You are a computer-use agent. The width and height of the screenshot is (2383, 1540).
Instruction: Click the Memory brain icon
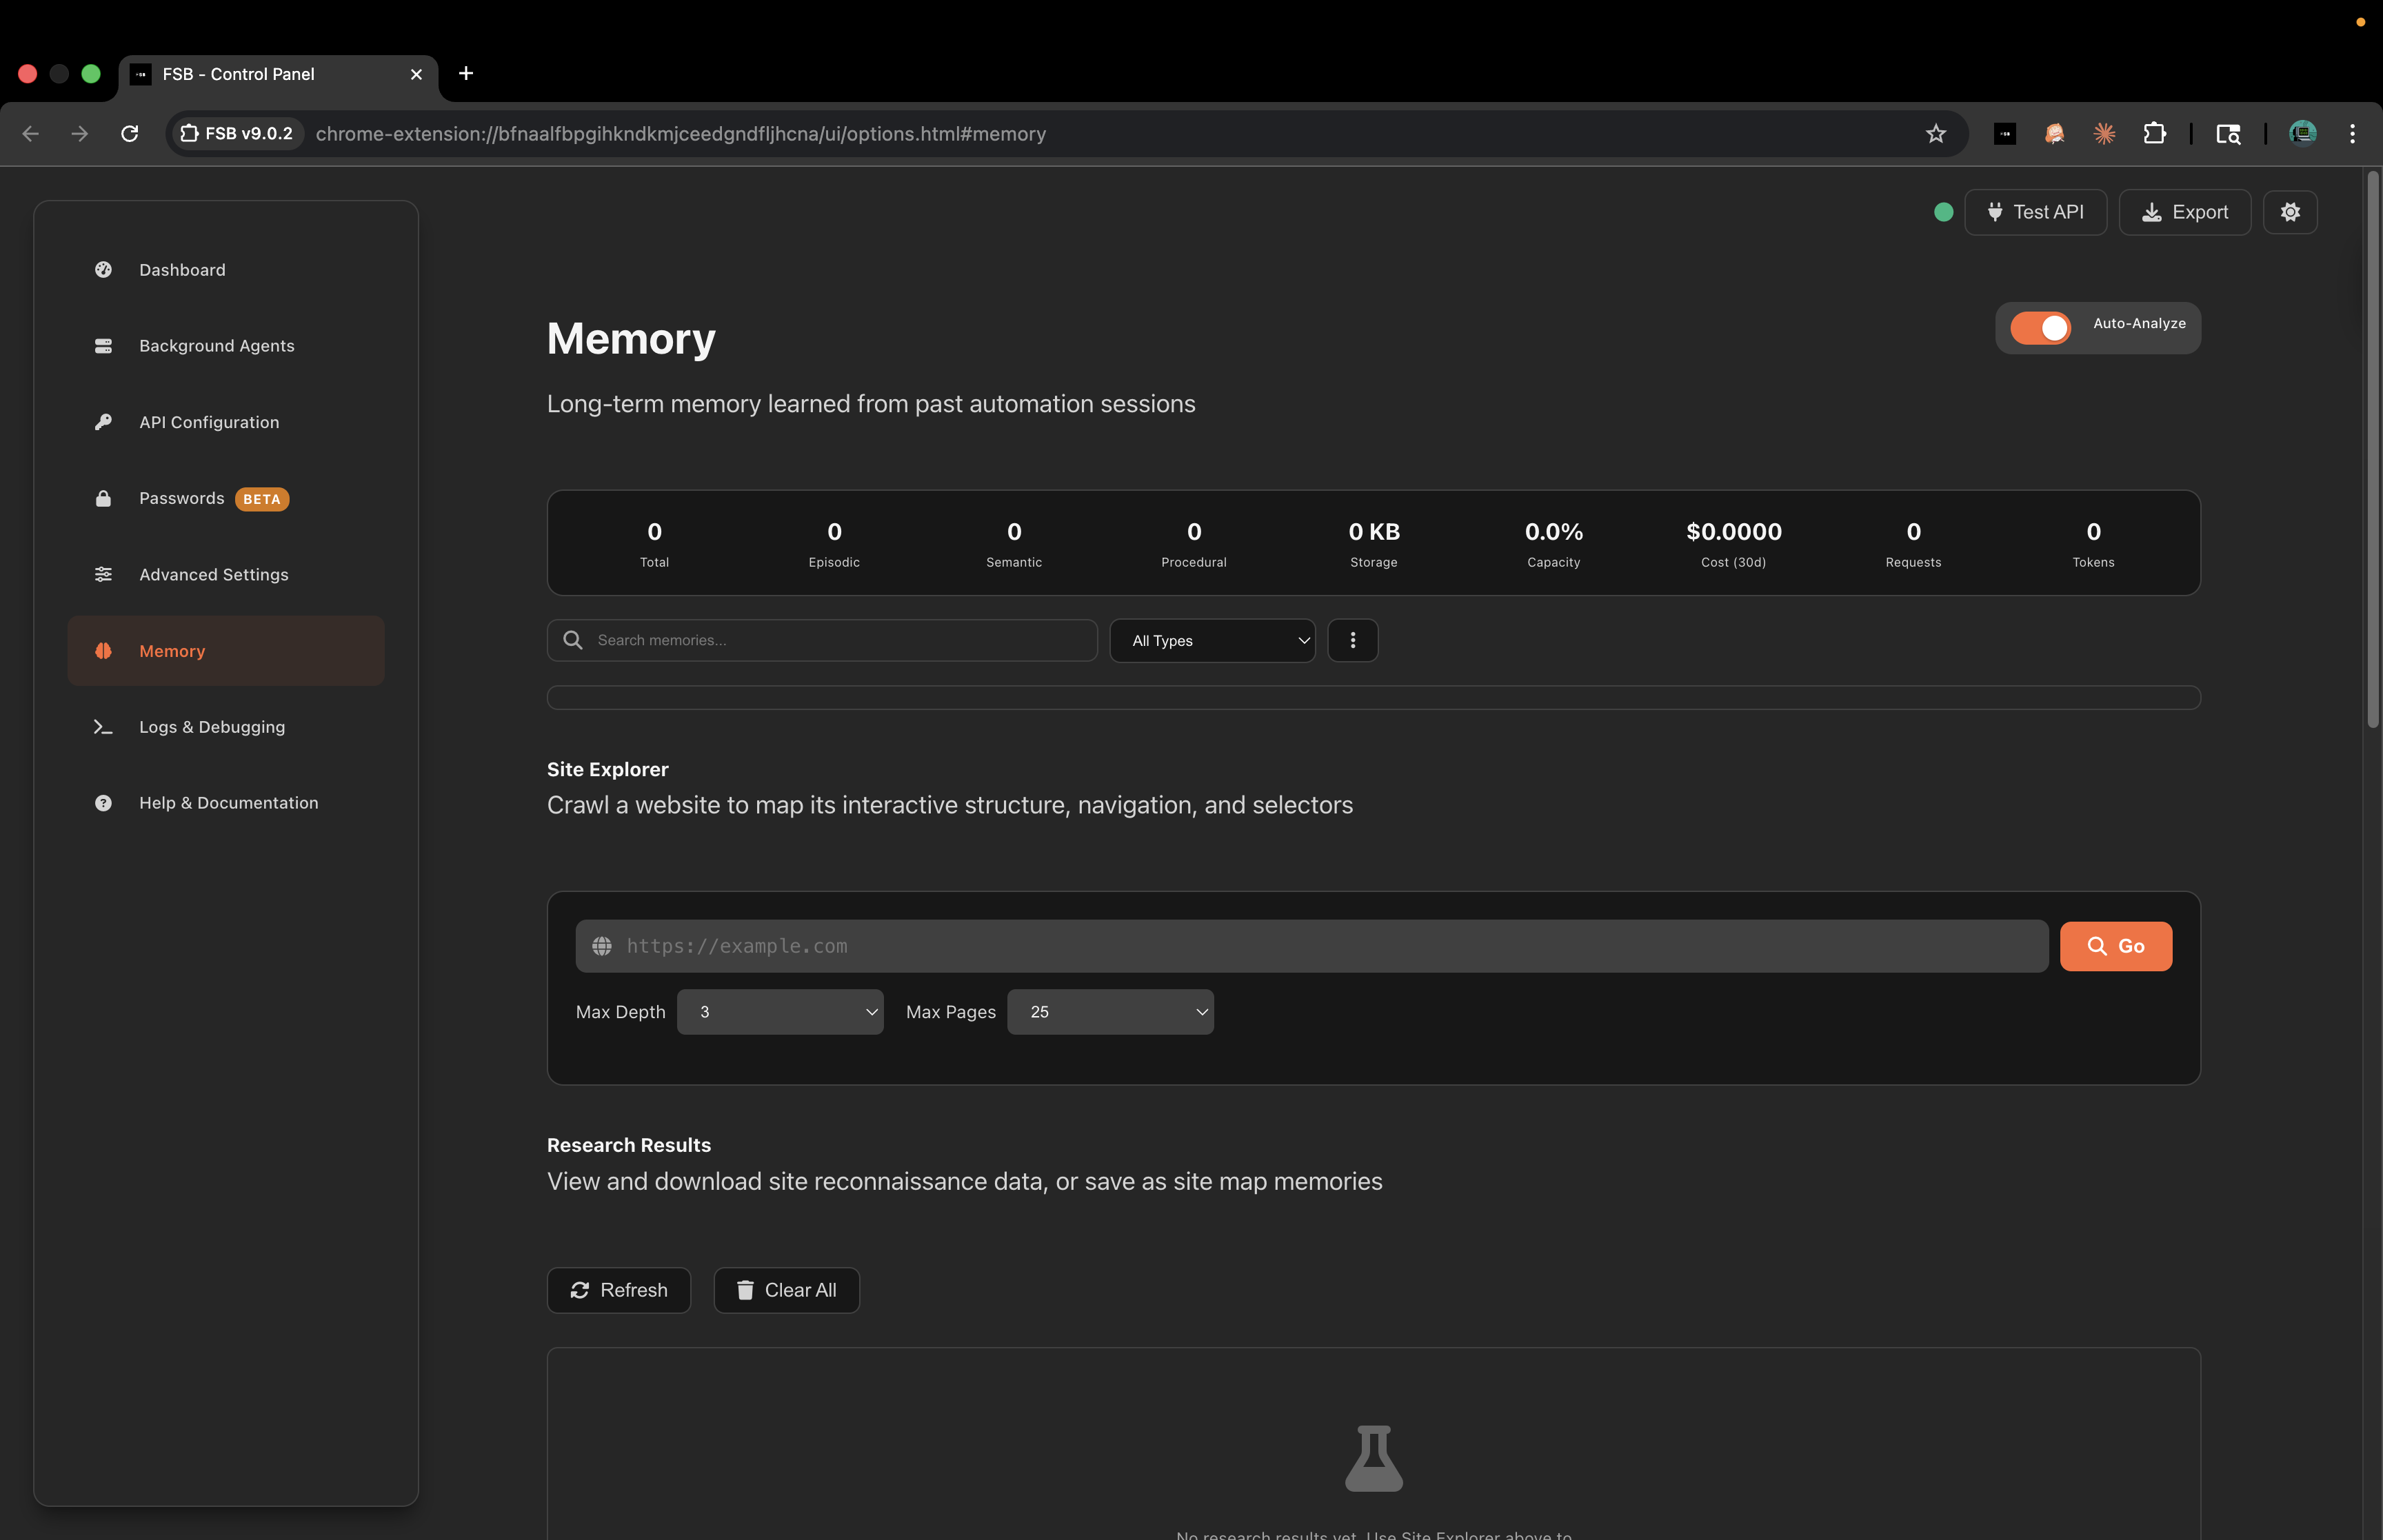pos(103,651)
